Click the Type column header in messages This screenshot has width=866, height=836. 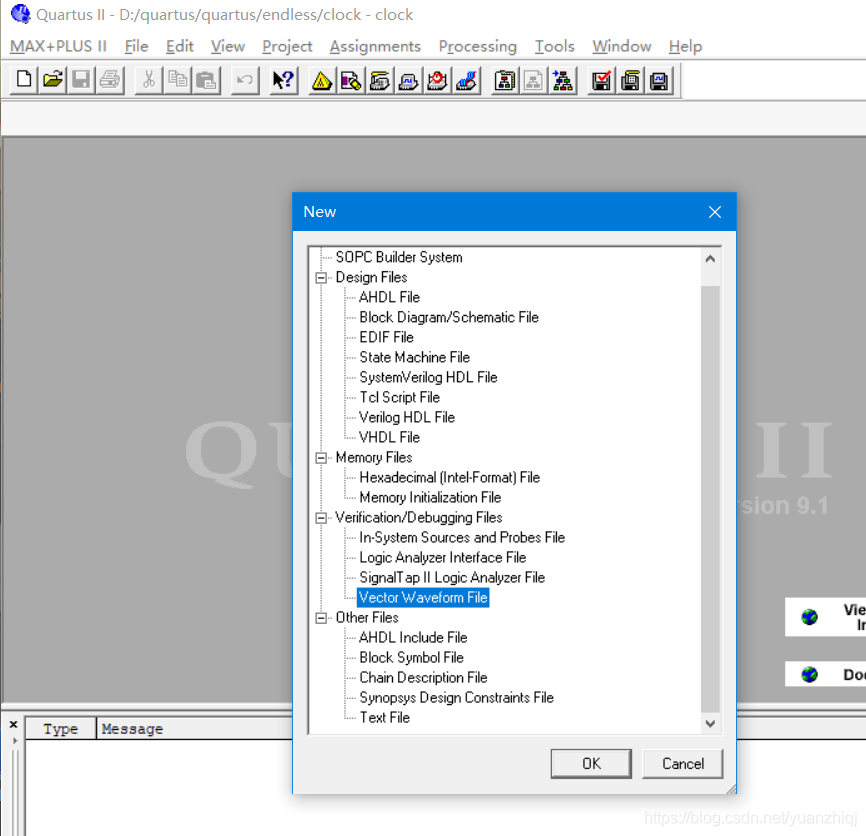click(x=61, y=729)
